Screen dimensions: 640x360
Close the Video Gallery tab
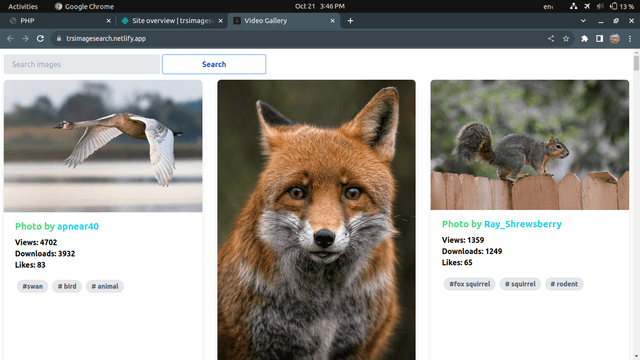(332, 21)
